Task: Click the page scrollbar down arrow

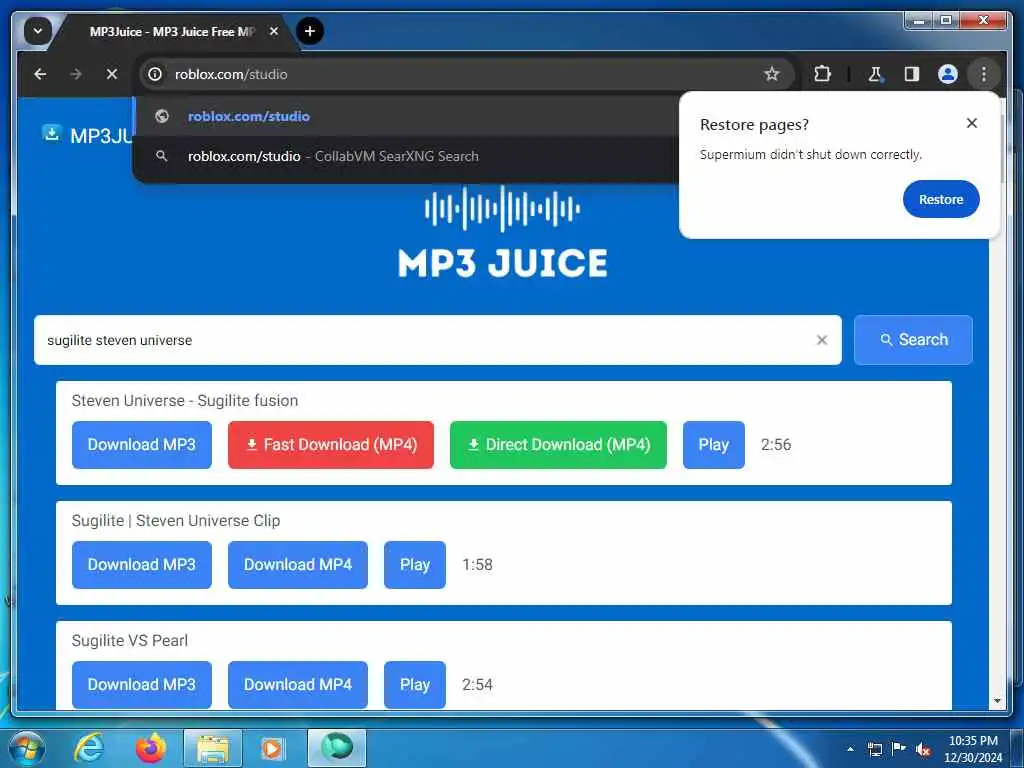Action: 997,701
